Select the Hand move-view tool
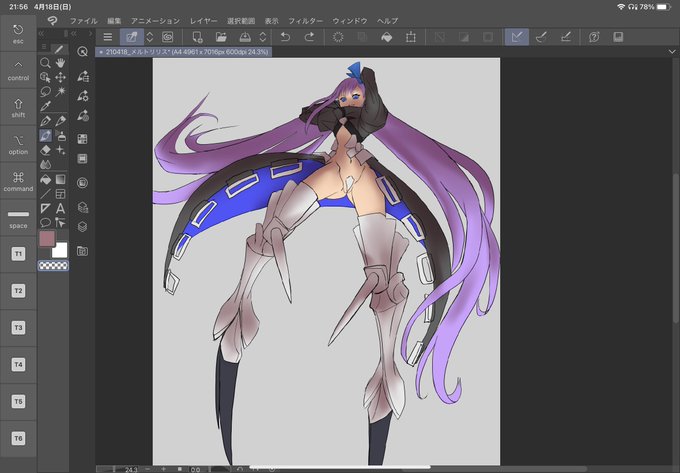The height and width of the screenshot is (473, 680). [60, 63]
